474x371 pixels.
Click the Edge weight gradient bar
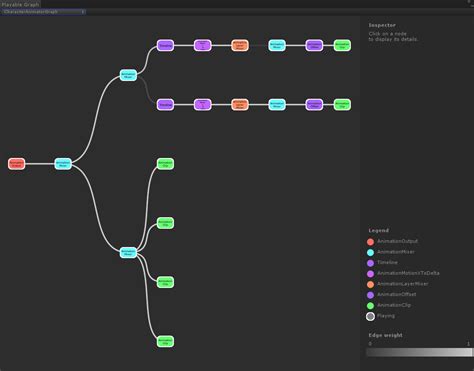coord(419,352)
